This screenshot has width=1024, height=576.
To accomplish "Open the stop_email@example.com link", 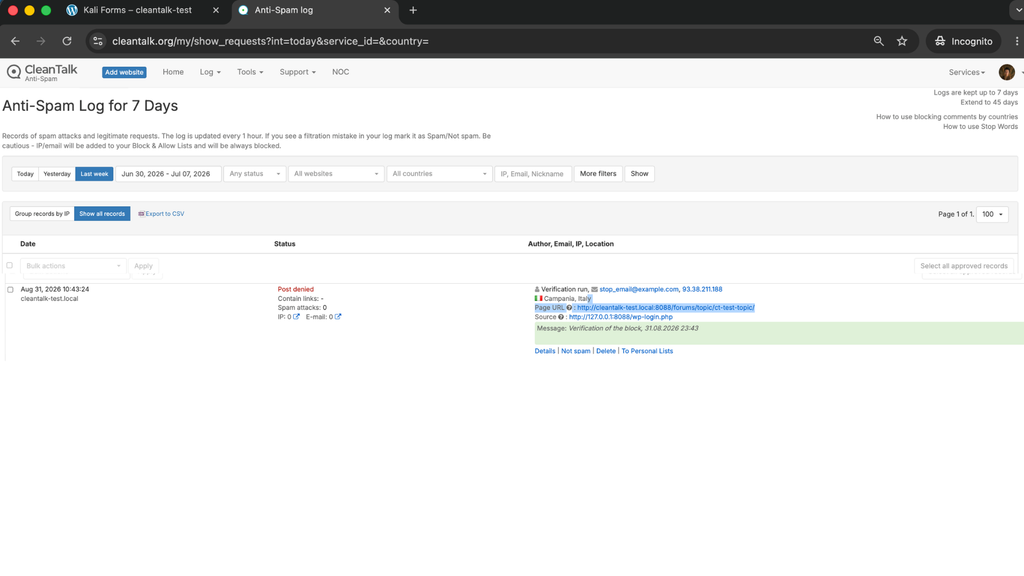I will point(639,289).
